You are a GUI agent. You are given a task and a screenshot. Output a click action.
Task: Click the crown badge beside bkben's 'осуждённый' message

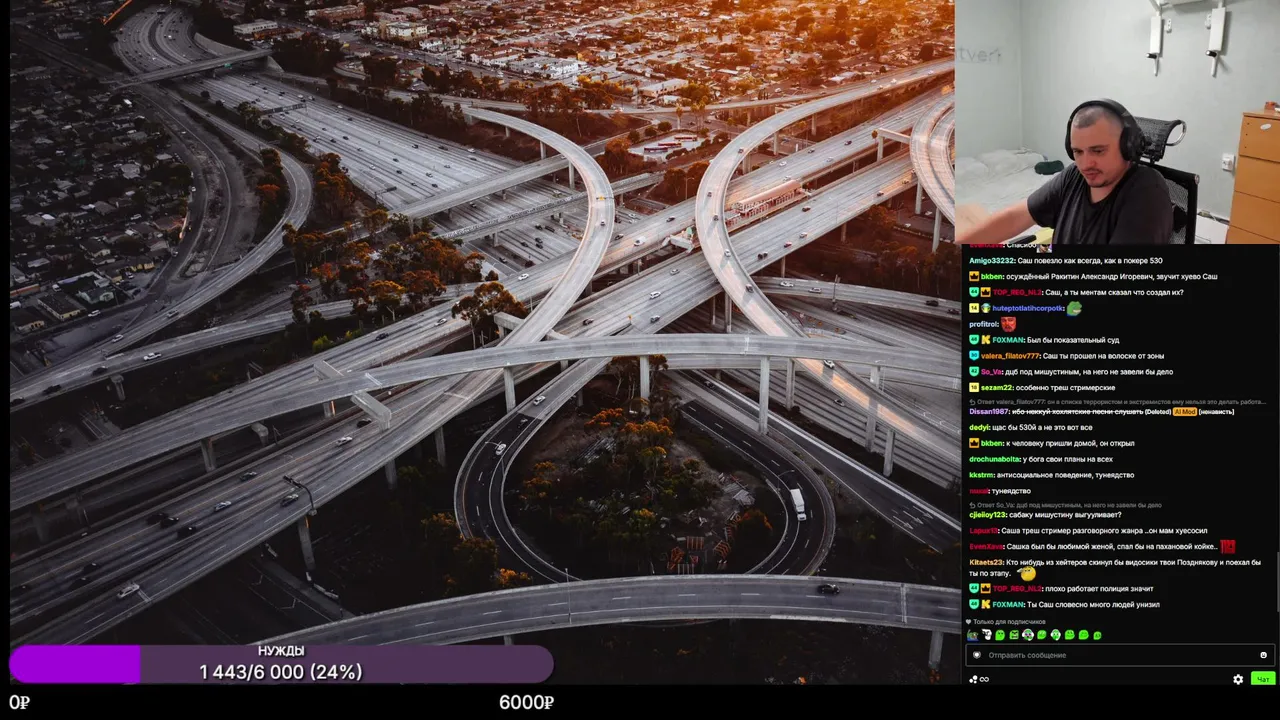click(974, 276)
